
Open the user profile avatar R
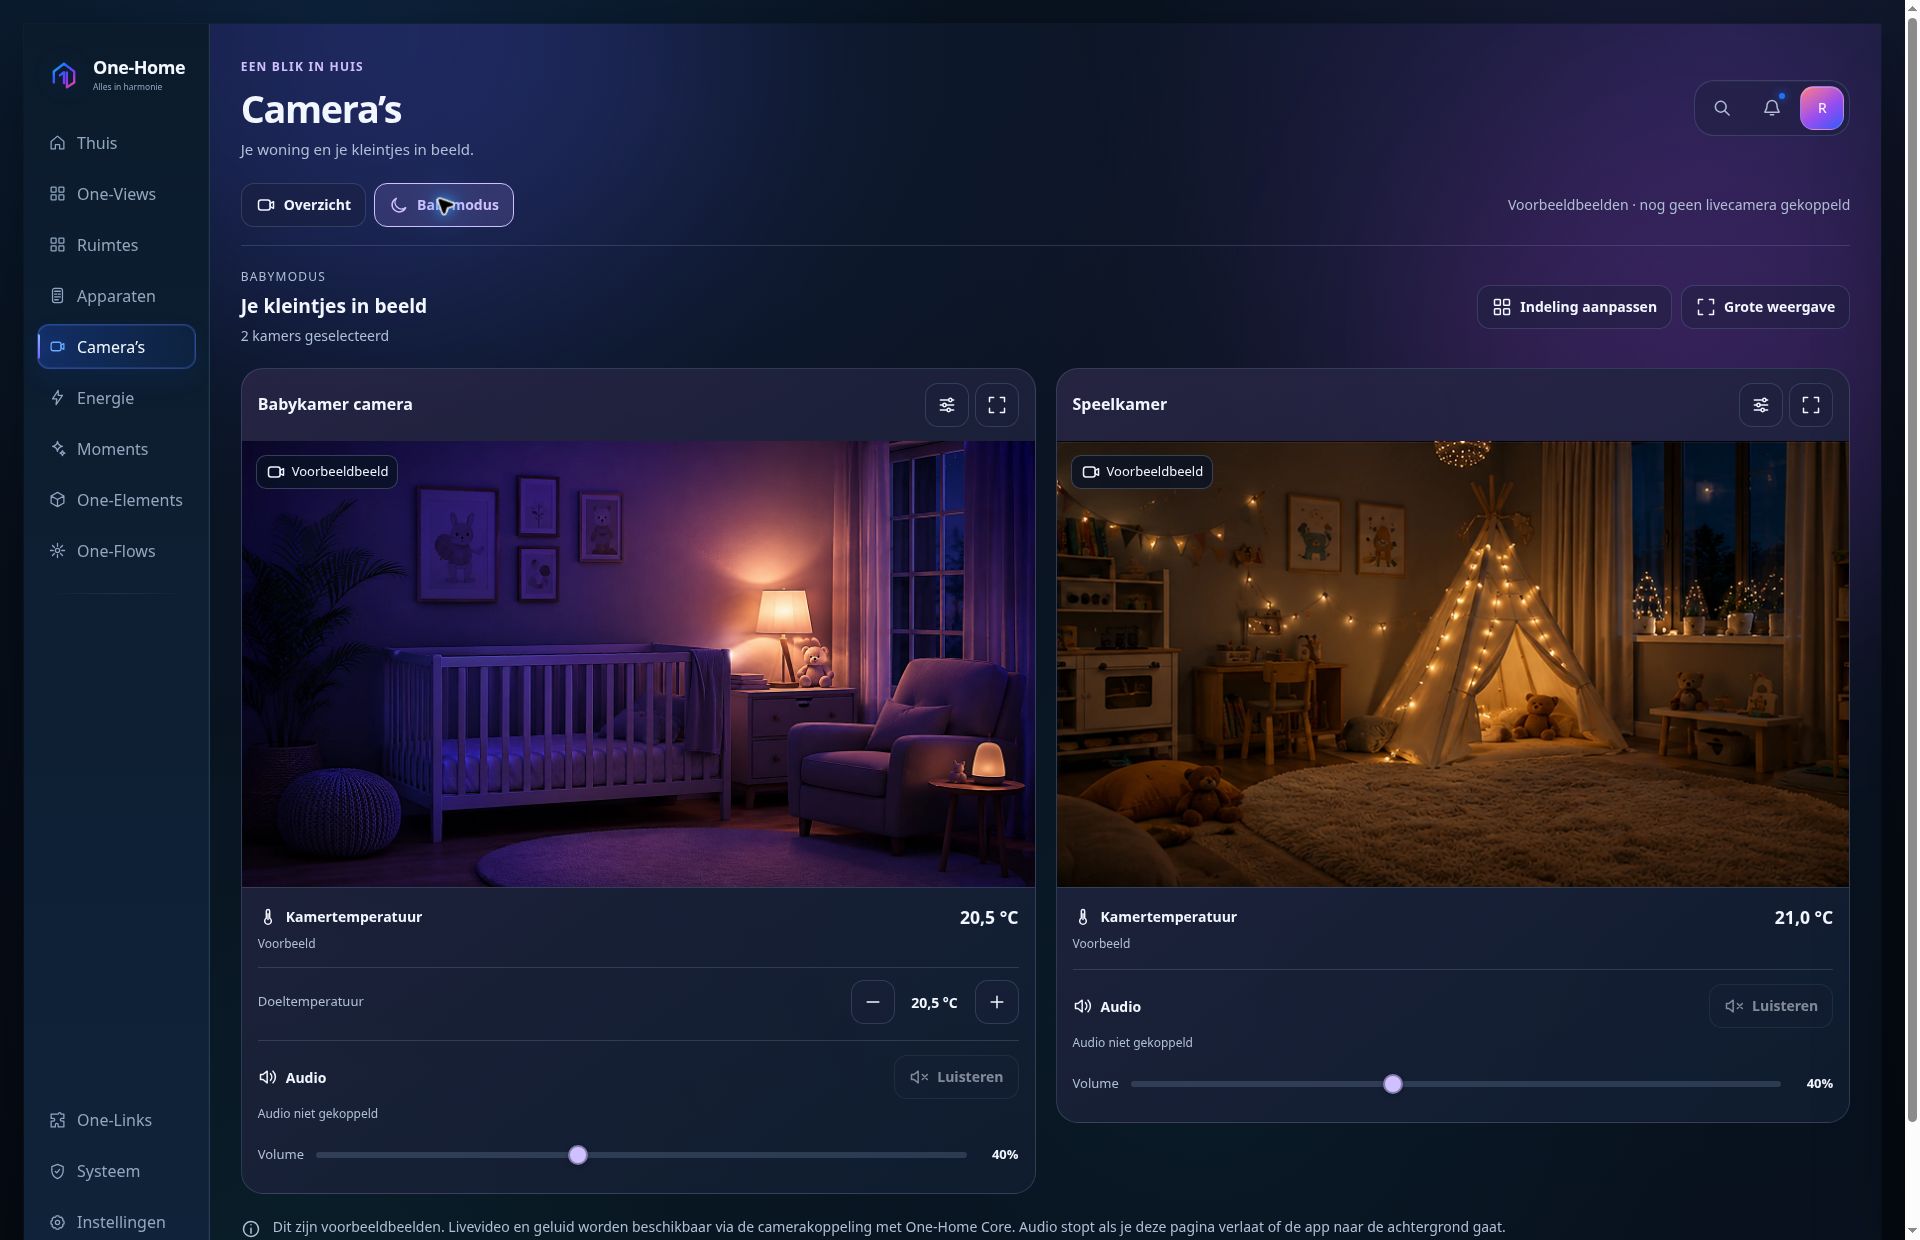[1822, 108]
